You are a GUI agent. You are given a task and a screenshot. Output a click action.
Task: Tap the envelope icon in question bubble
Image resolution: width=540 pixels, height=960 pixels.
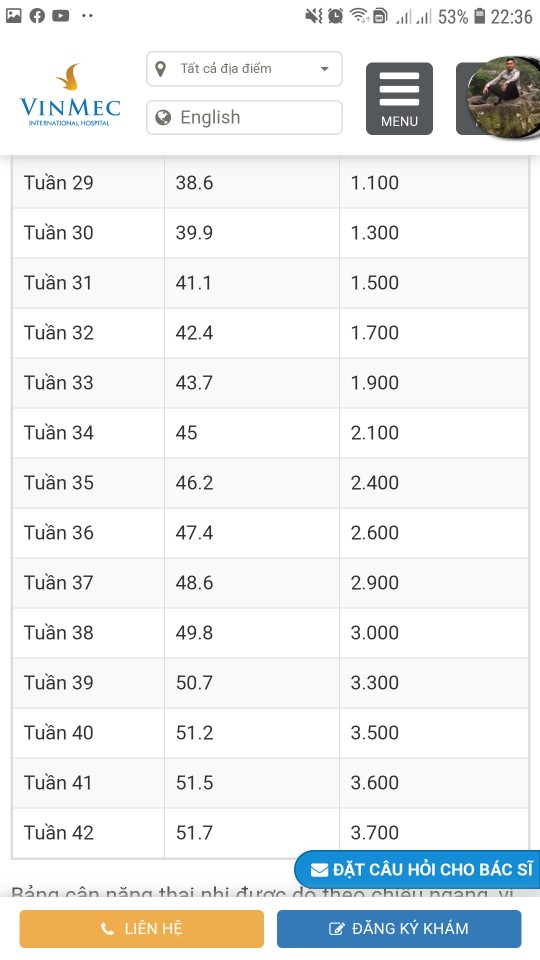tap(319, 870)
